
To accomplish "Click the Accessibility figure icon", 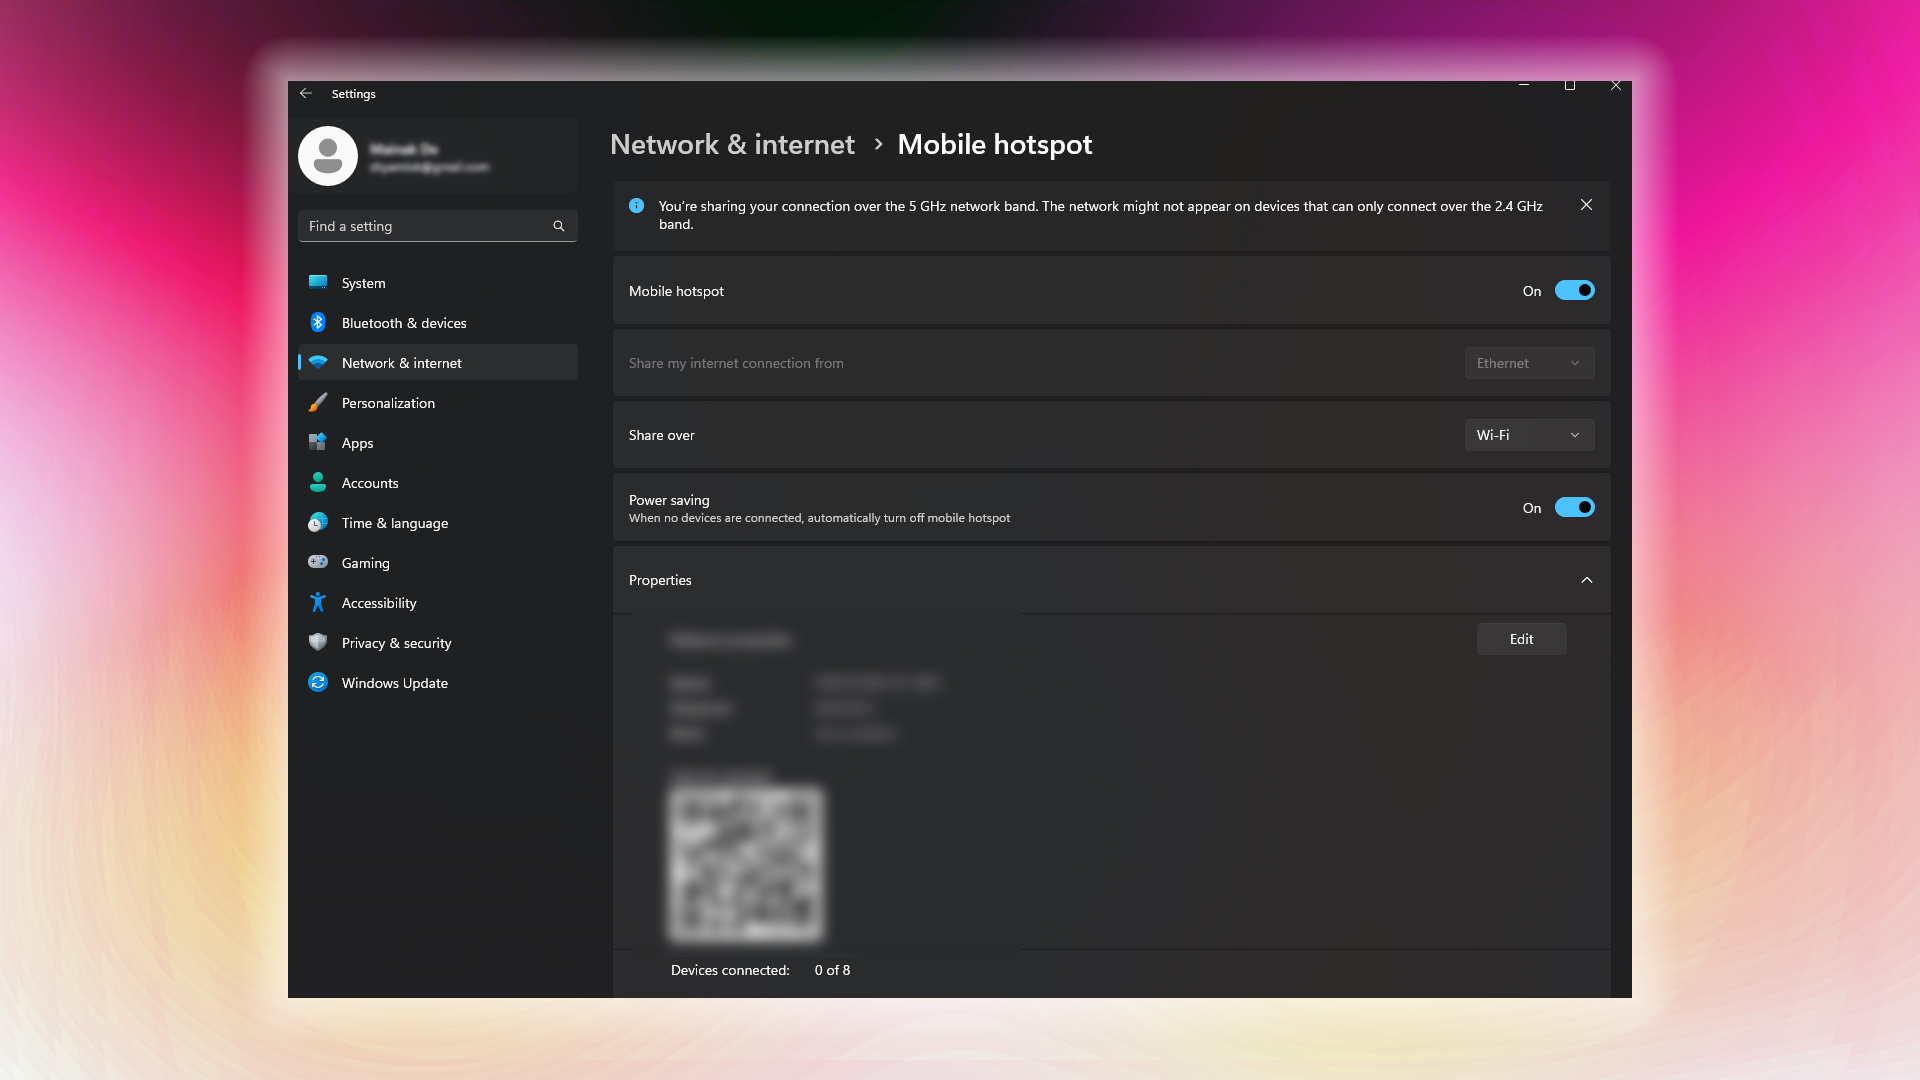I will coord(318,602).
